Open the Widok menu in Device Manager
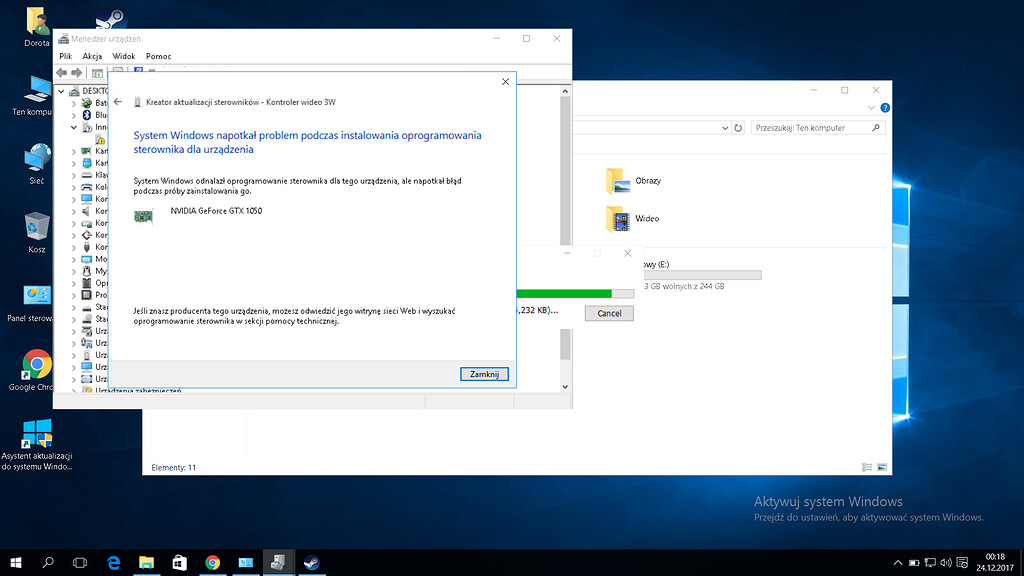This screenshot has height=576, width=1024. [123, 56]
